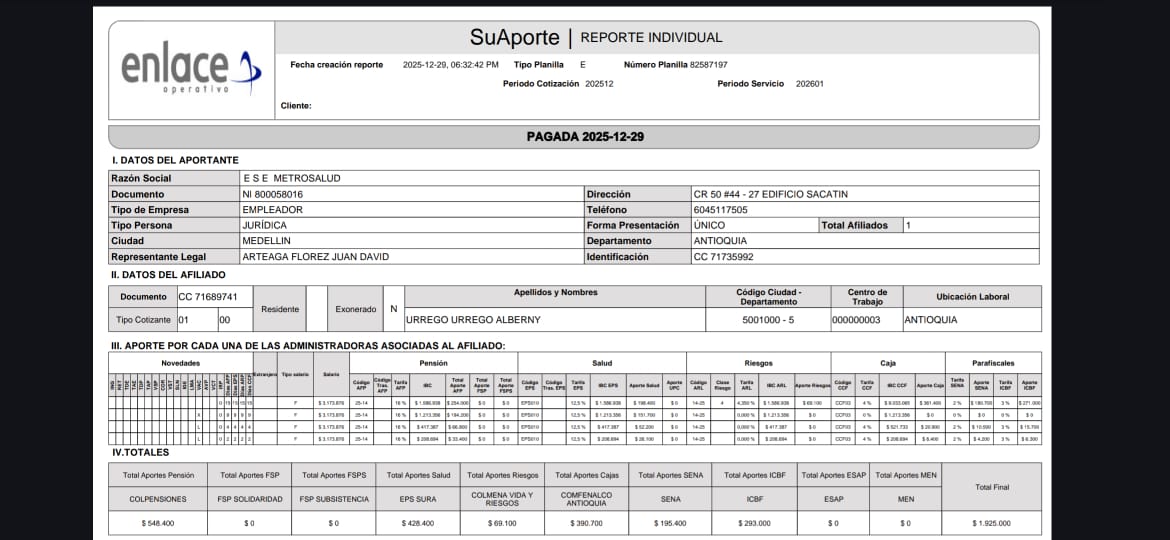
Task: Select the Razón Social value E S E METROSALUD
Action: pyautogui.click(x=291, y=178)
